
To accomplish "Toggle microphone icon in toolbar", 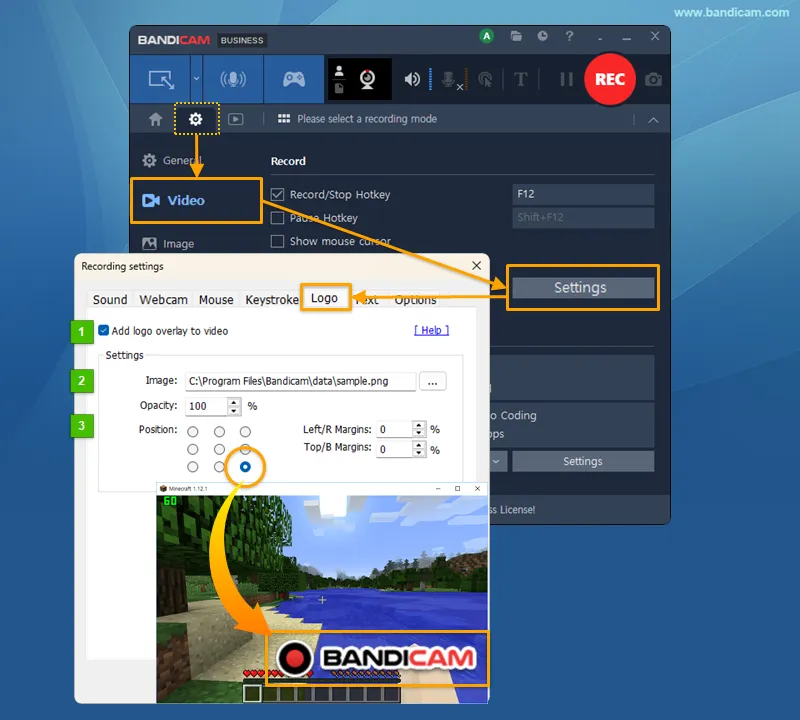I will coord(449,80).
